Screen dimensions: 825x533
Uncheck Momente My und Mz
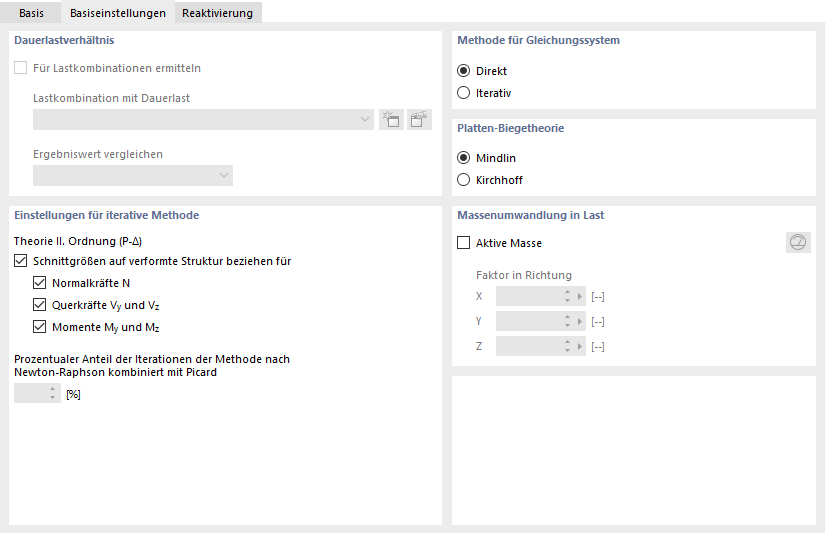[x=40, y=327]
